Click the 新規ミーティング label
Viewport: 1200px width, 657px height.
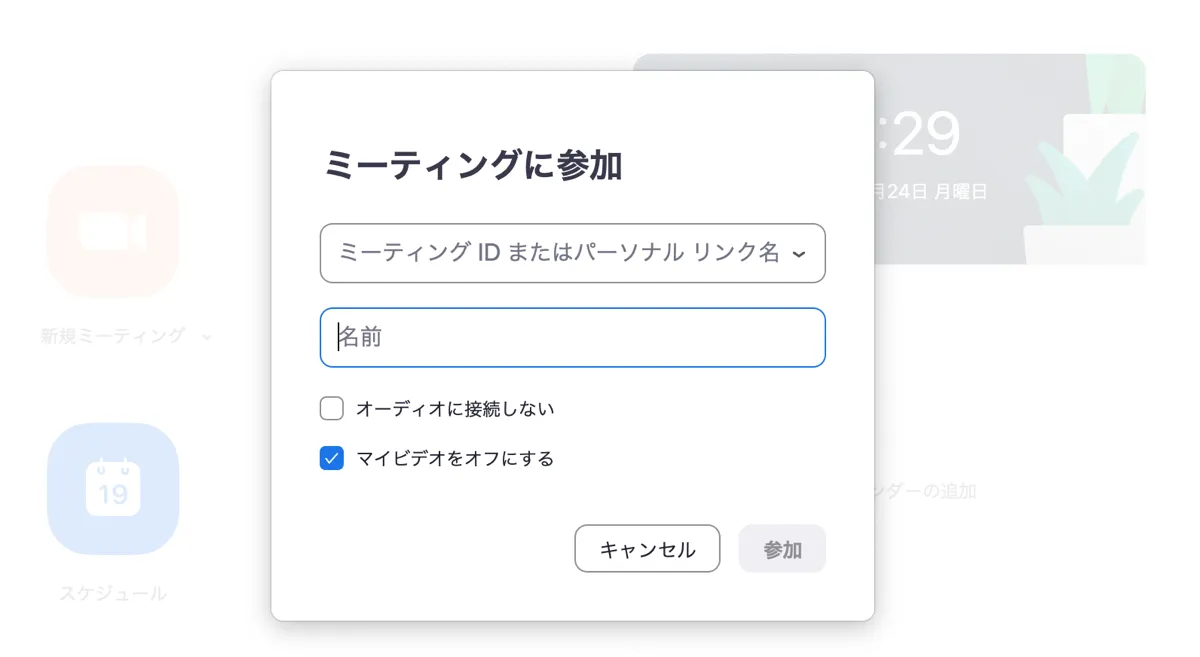(x=112, y=336)
